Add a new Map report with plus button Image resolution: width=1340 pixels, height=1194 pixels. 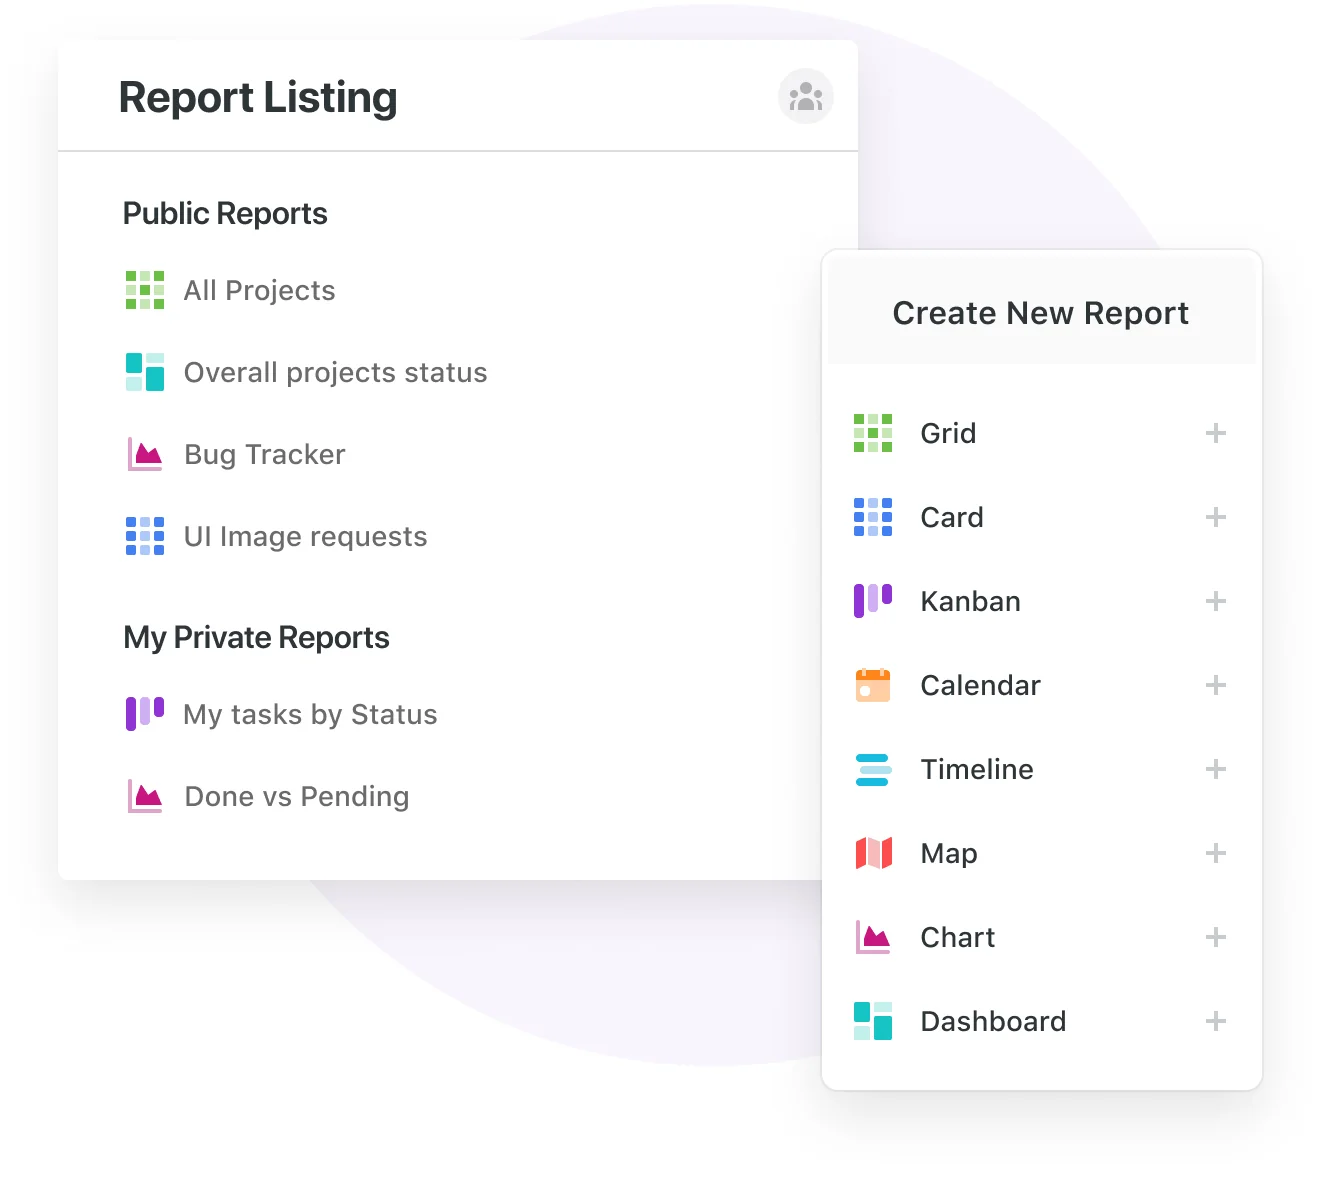click(1216, 853)
